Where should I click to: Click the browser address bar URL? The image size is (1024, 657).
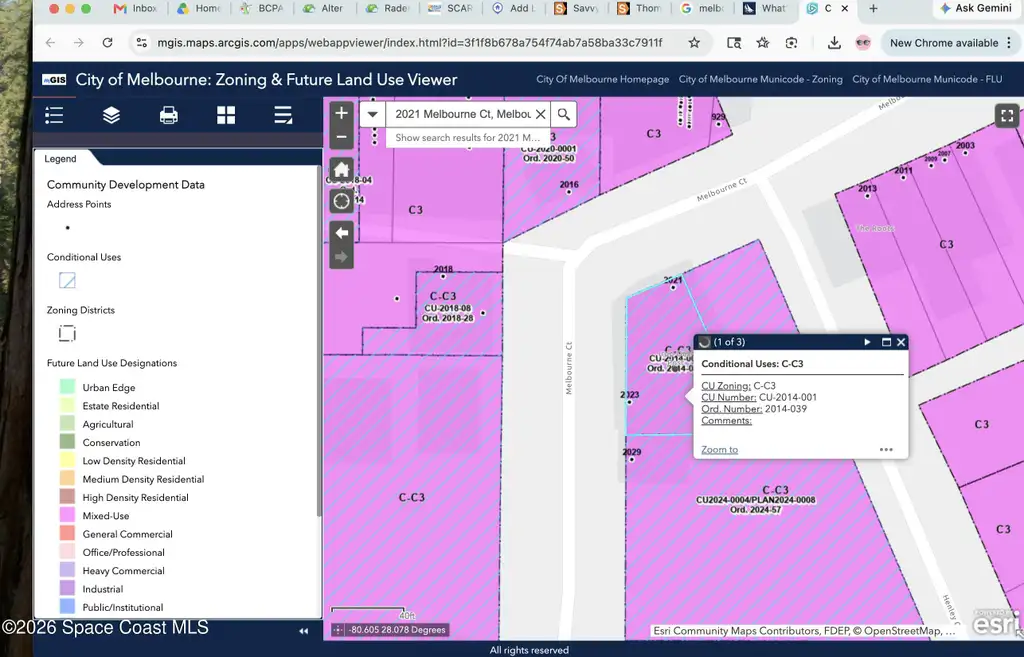(x=409, y=43)
